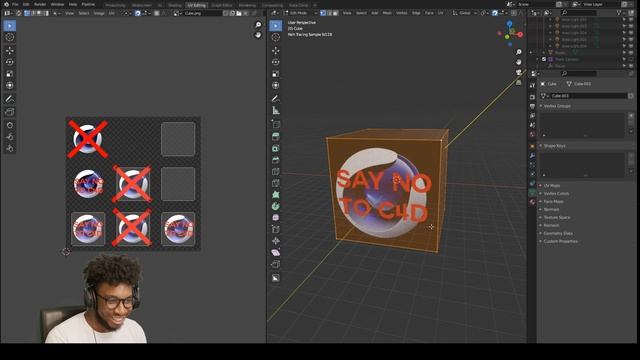The width and height of the screenshot is (640, 360).
Task: Select the Add Cube tool
Action: (276, 124)
